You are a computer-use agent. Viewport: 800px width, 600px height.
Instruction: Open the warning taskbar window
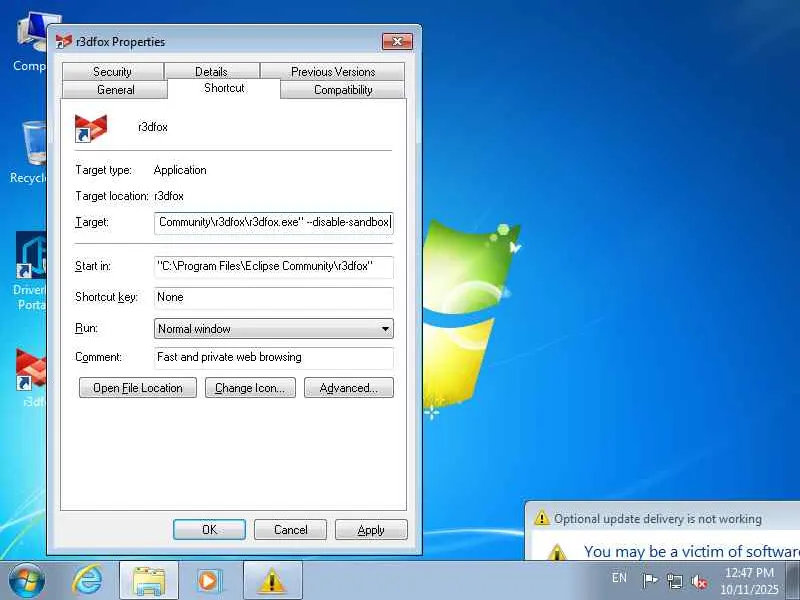click(x=272, y=581)
